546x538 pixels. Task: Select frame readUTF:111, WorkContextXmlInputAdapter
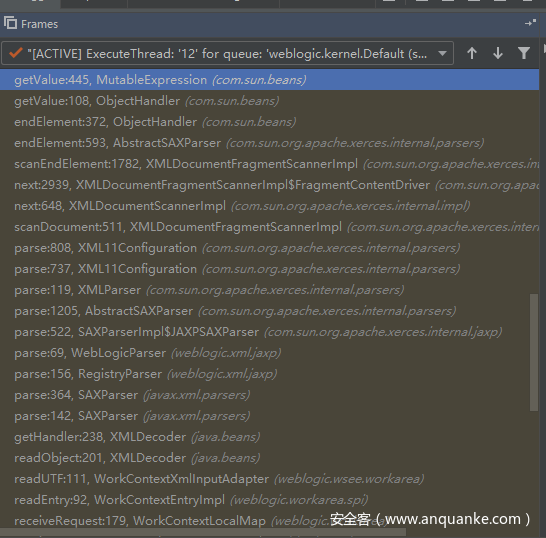270,479
